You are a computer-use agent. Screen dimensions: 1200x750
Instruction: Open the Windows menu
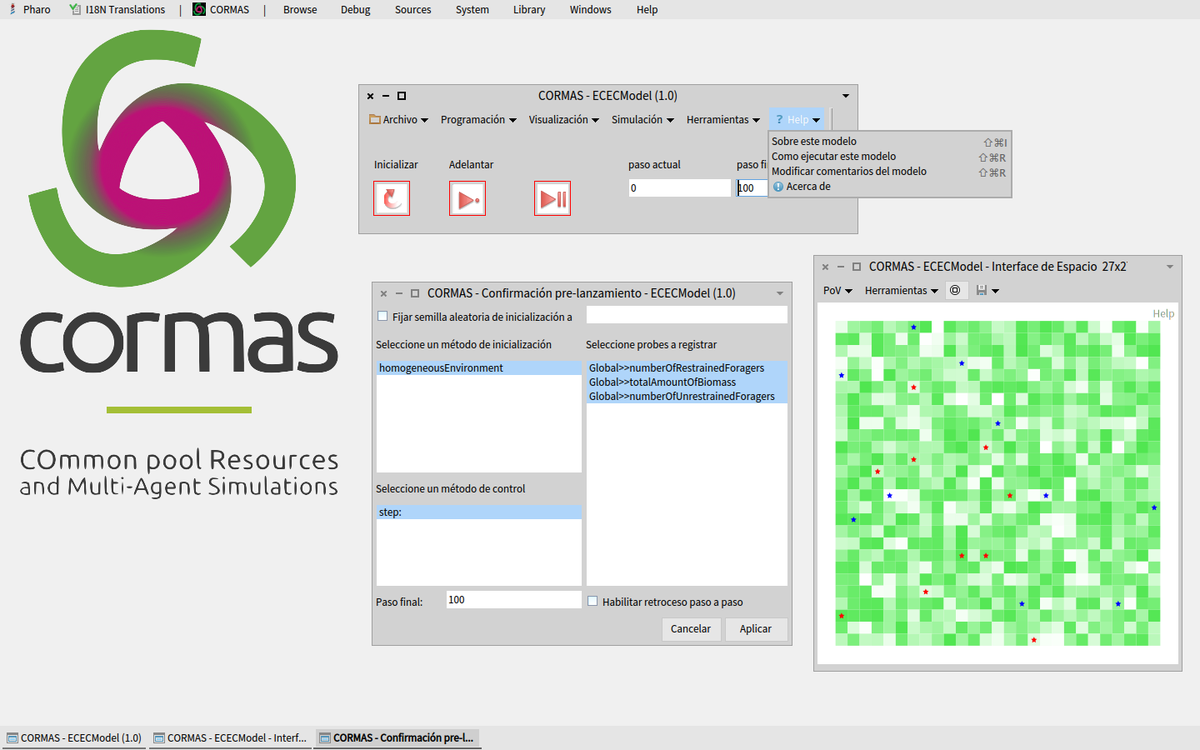(590, 9)
